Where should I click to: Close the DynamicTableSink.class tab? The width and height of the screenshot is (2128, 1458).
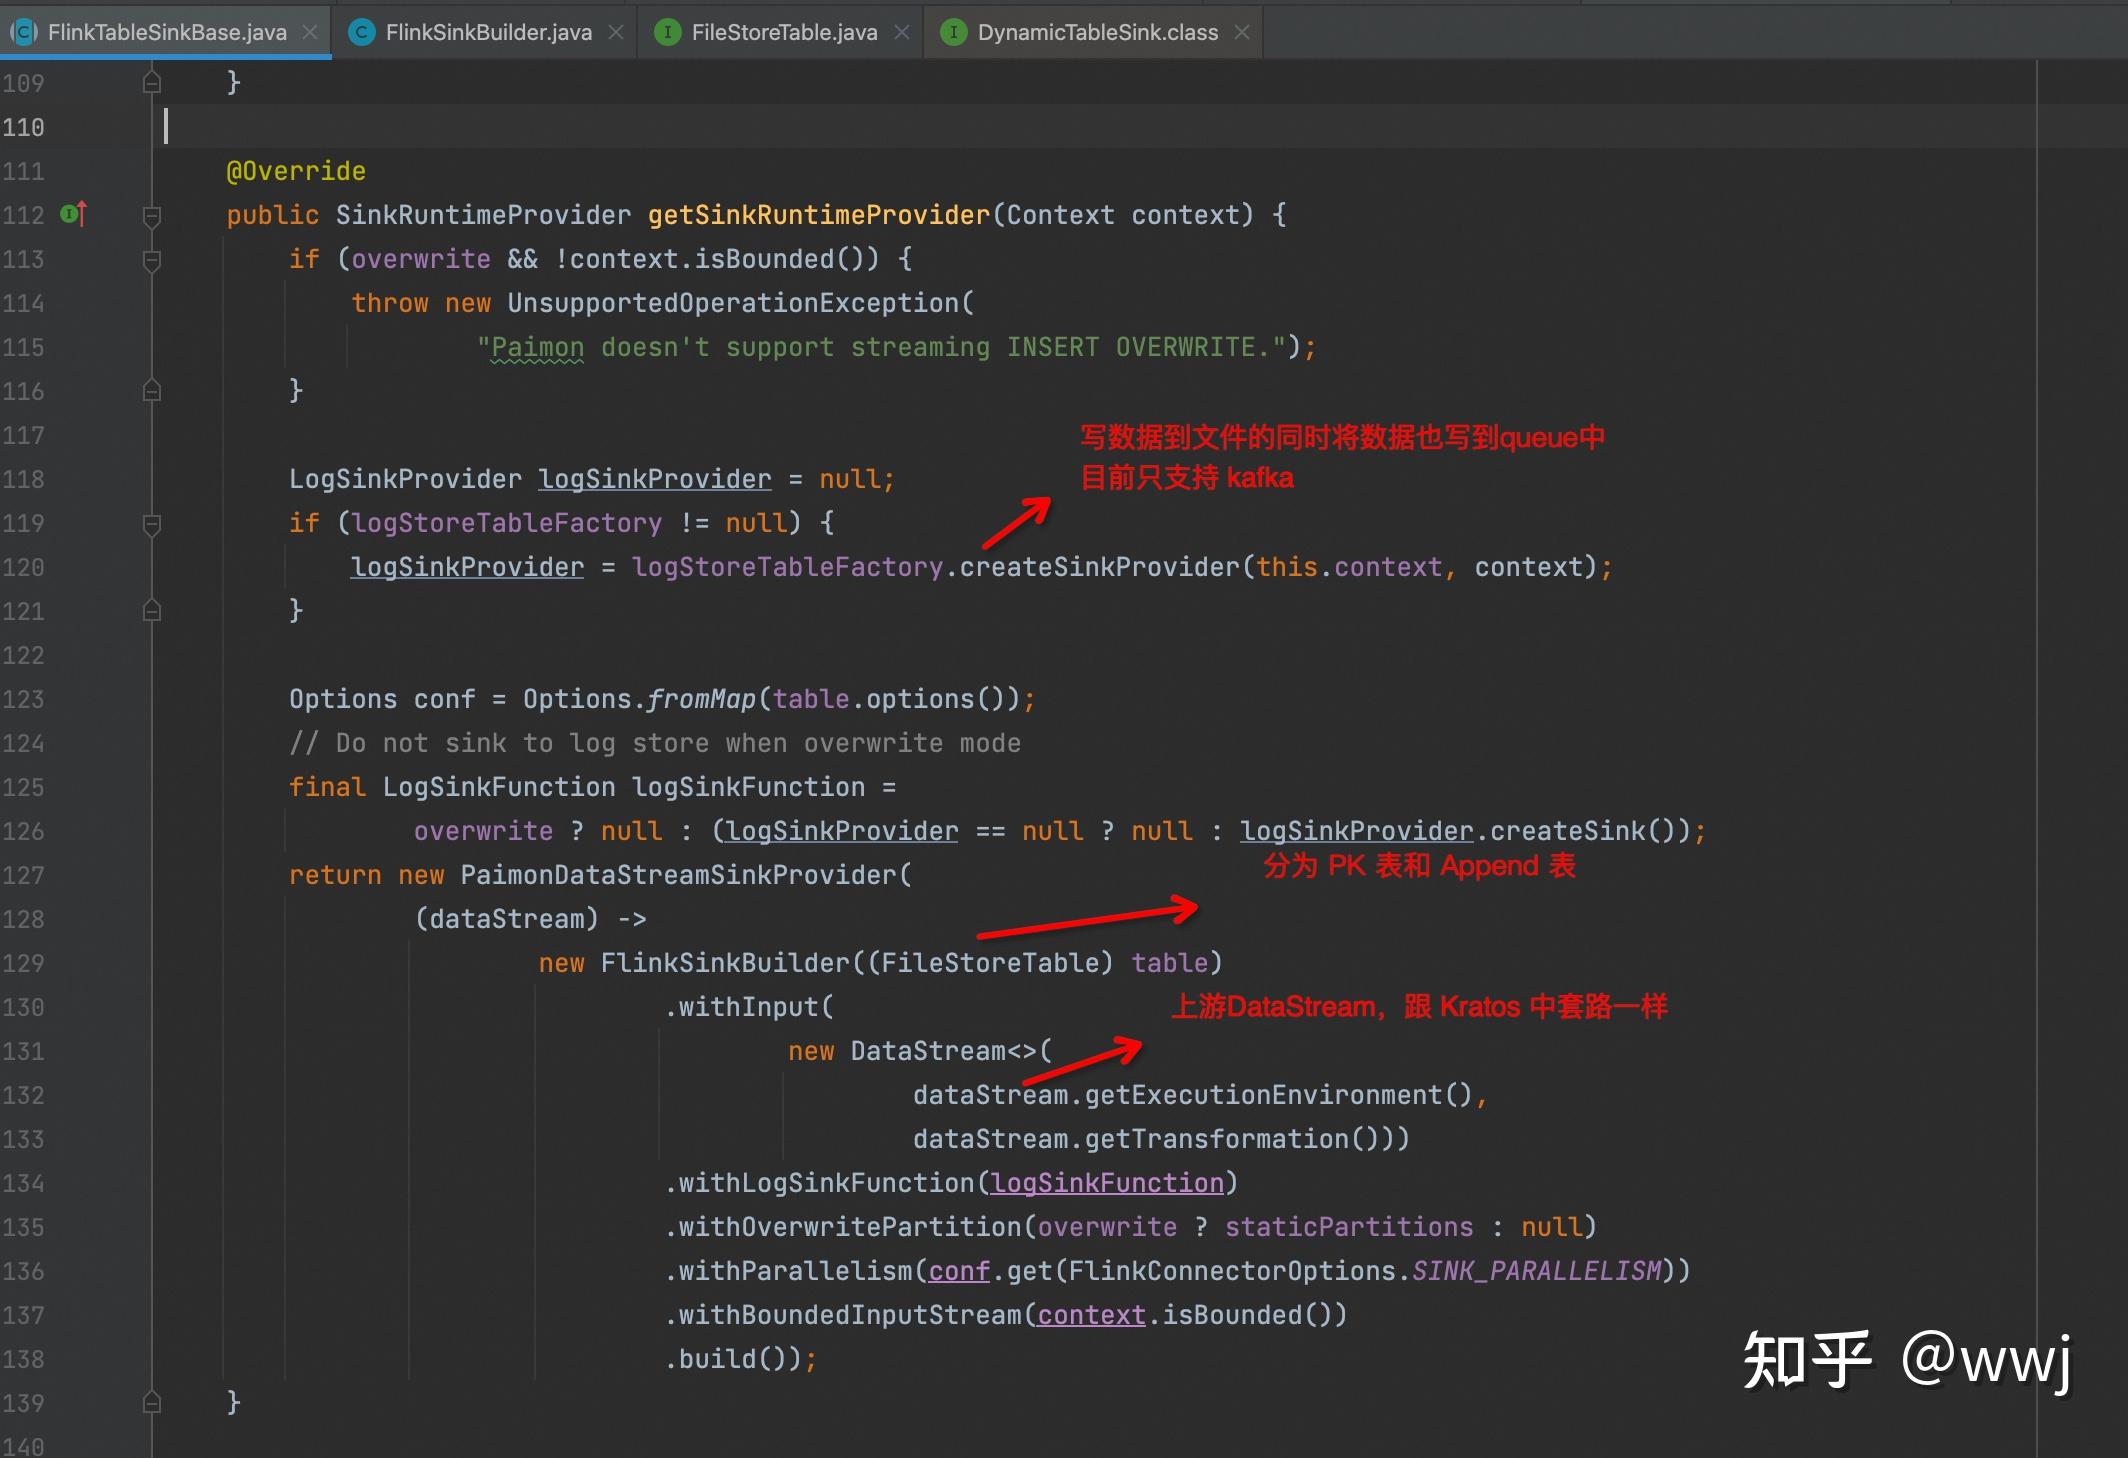pyautogui.click(x=1242, y=32)
